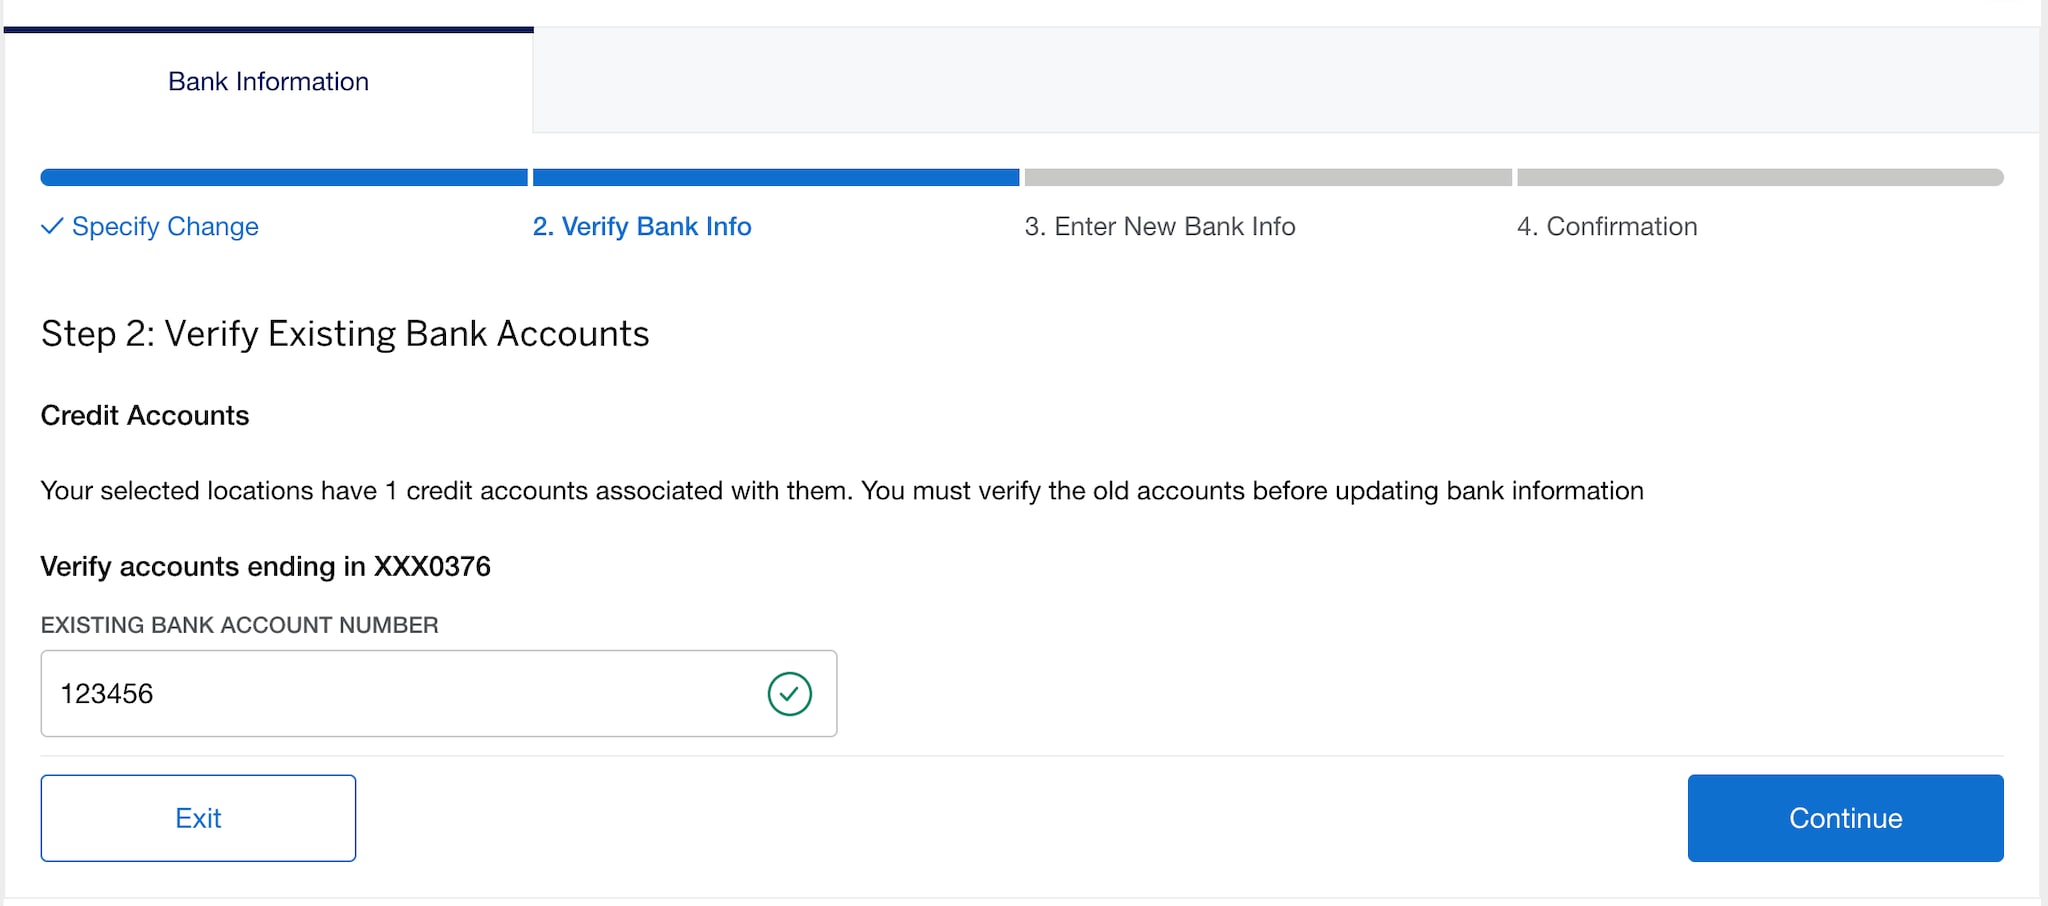Click the Exit button
This screenshot has height=906, width=2048.
(x=198, y=817)
